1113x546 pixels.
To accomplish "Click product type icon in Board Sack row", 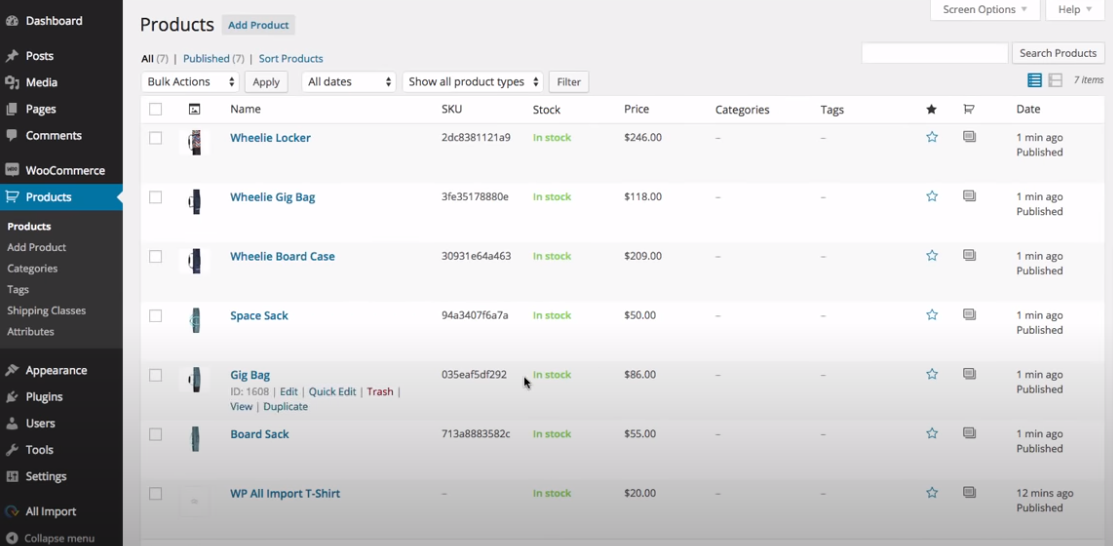I will (x=969, y=432).
